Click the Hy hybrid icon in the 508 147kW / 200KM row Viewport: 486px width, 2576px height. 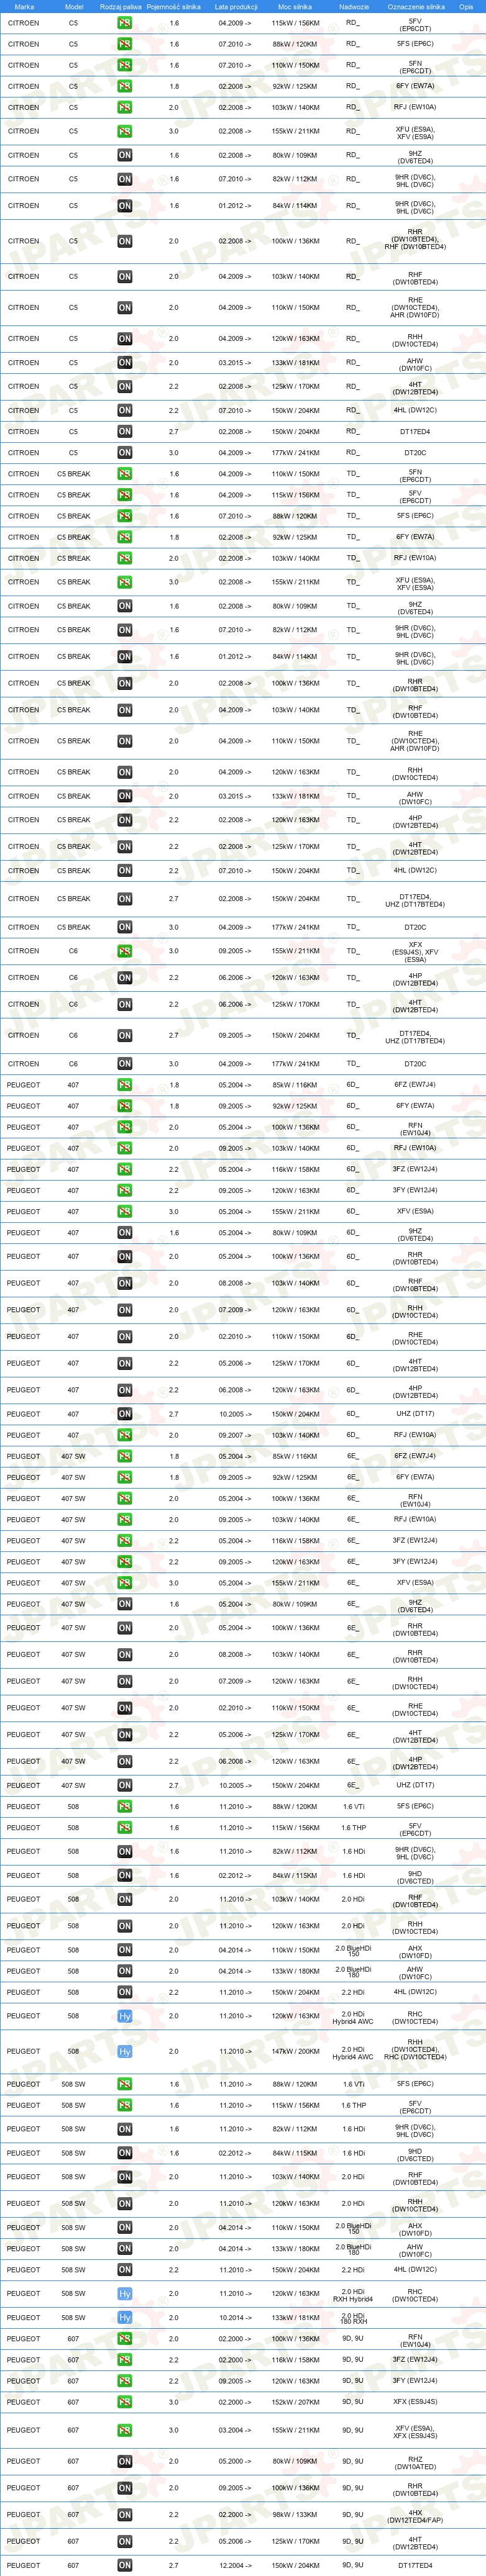click(124, 2051)
